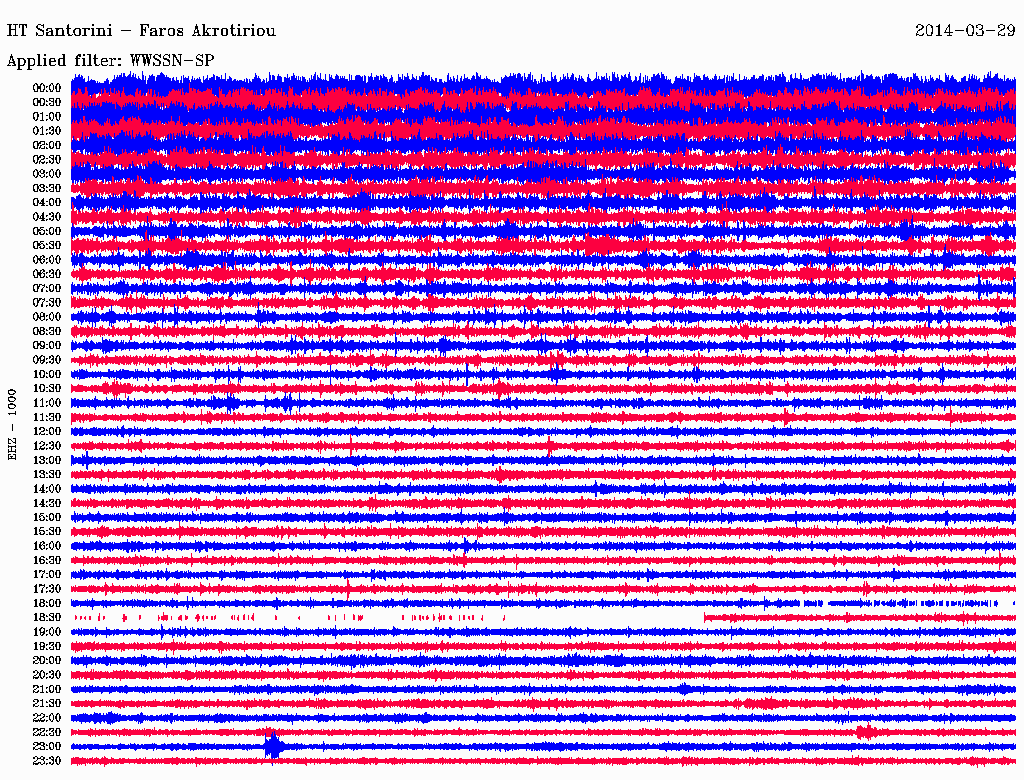Screen dimensions: 1024x780
Task: Select the 14:00 time label
Action: 46,489
